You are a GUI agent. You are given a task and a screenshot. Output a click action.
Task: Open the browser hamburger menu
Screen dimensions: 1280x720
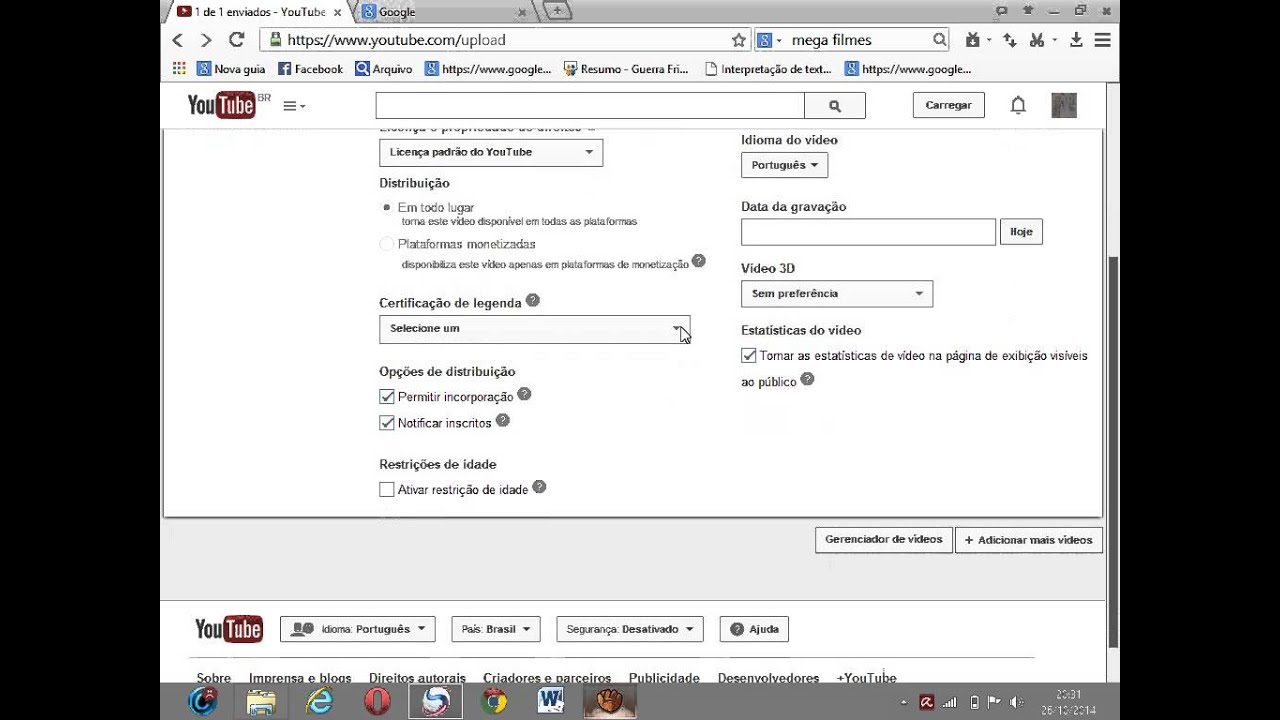click(1102, 40)
